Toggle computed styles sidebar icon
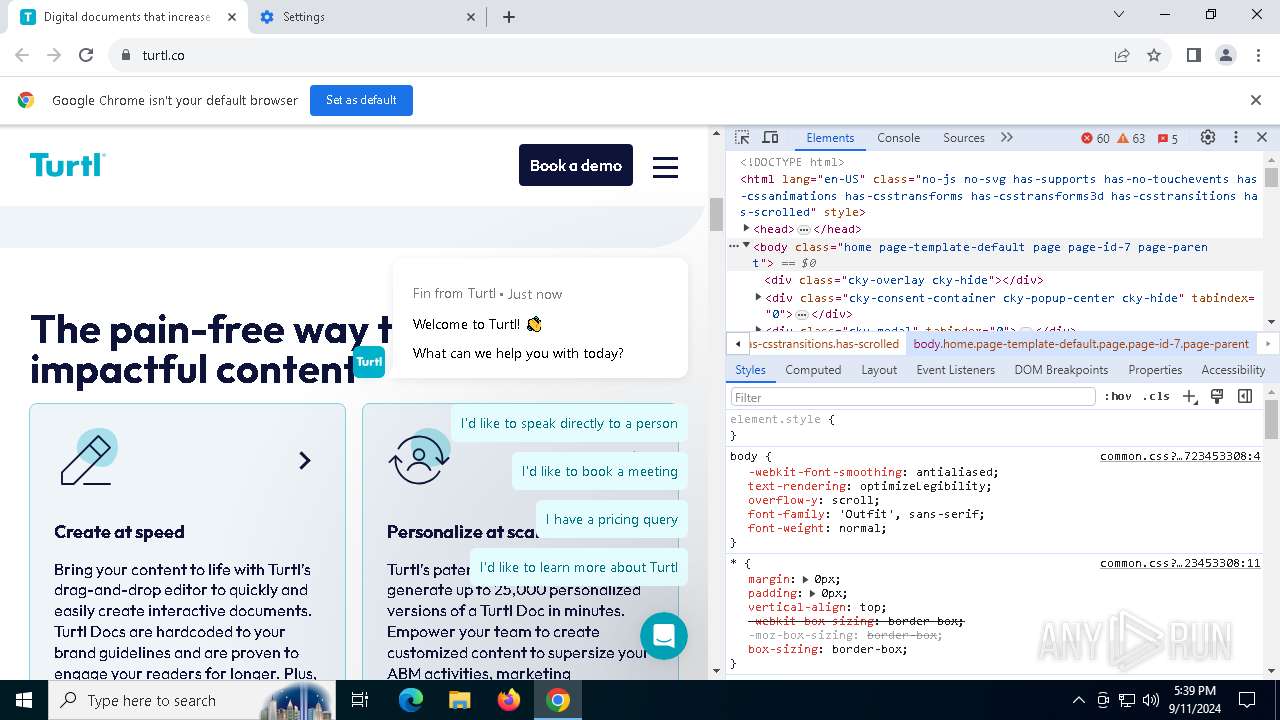The image size is (1280, 720). (1245, 397)
